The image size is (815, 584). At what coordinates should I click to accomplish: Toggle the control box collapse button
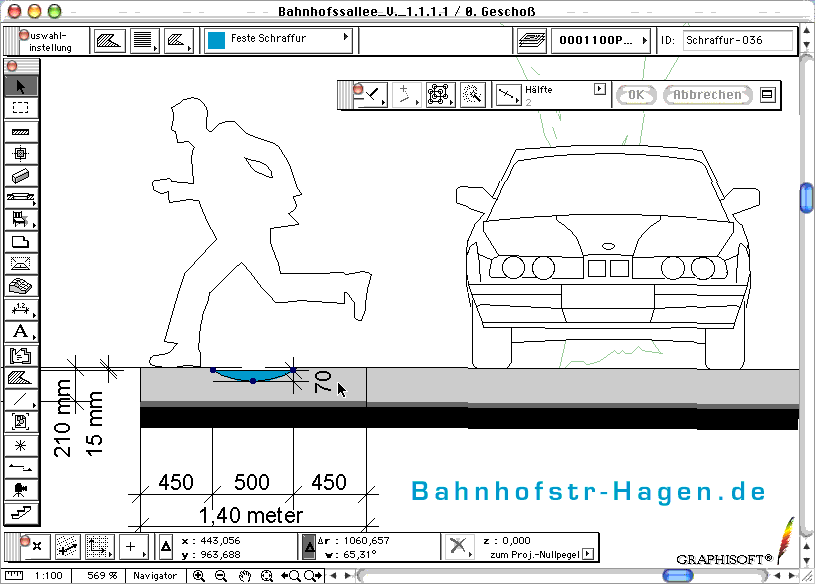pos(768,95)
